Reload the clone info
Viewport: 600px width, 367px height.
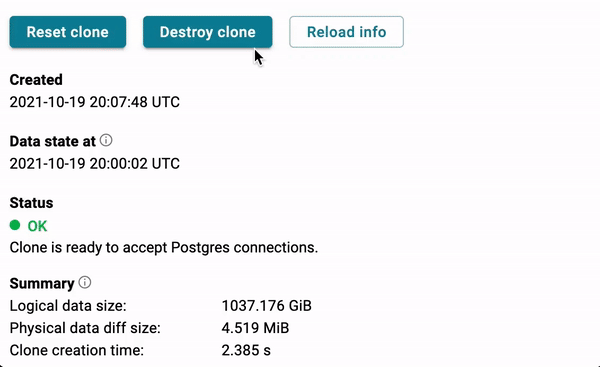pyautogui.click(x=346, y=32)
